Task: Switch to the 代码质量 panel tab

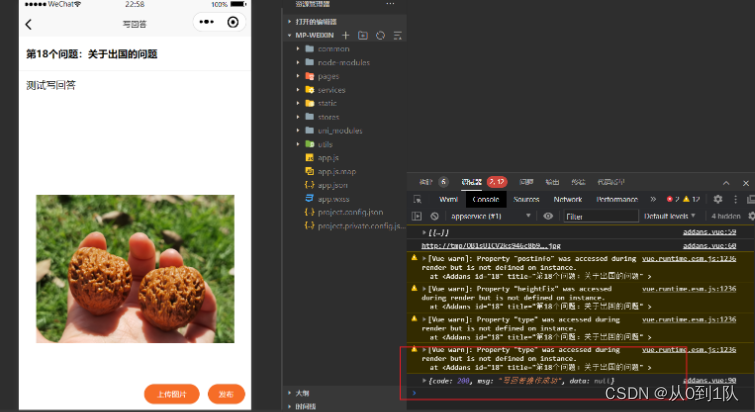Action: (x=611, y=182)
